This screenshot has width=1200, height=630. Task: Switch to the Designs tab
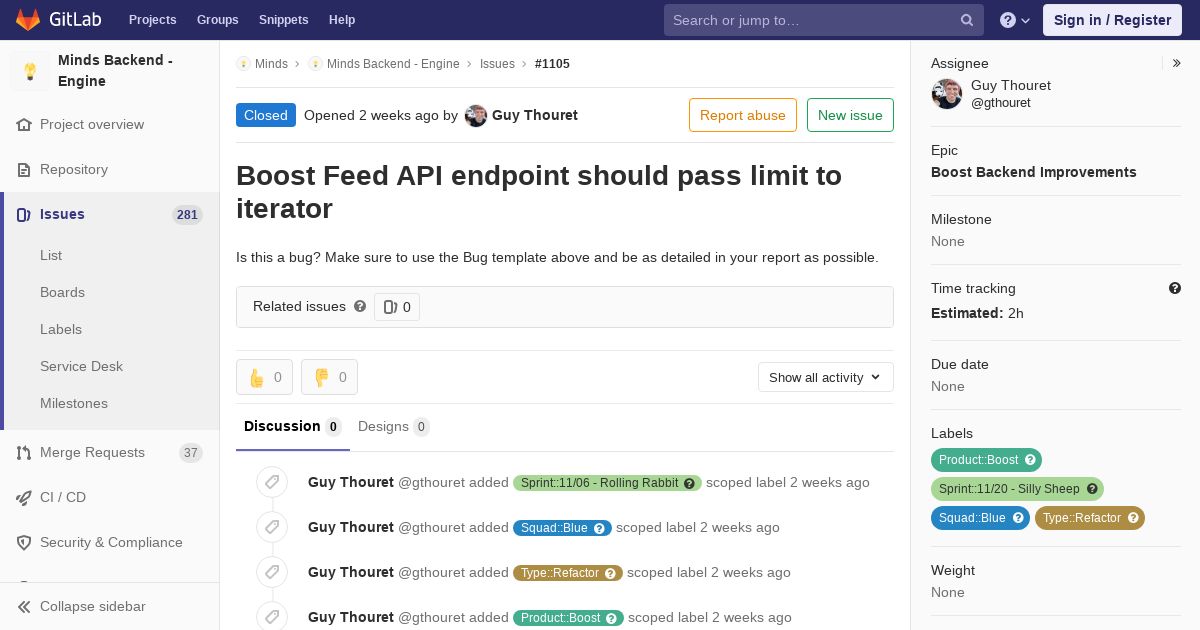(x=393, y=427)
